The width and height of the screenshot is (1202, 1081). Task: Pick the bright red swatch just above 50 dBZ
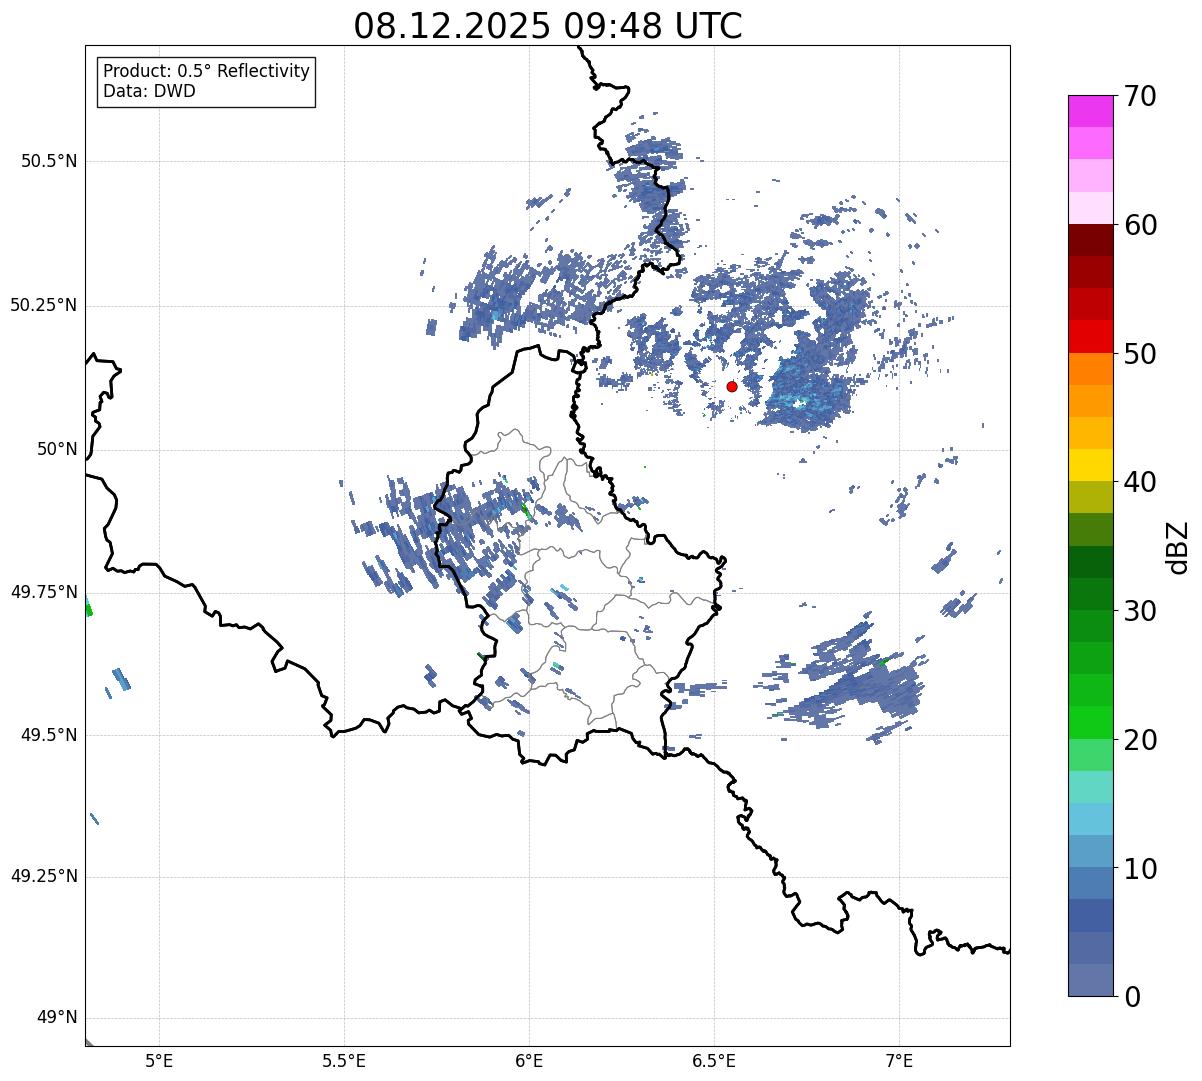coord(1090,336)
